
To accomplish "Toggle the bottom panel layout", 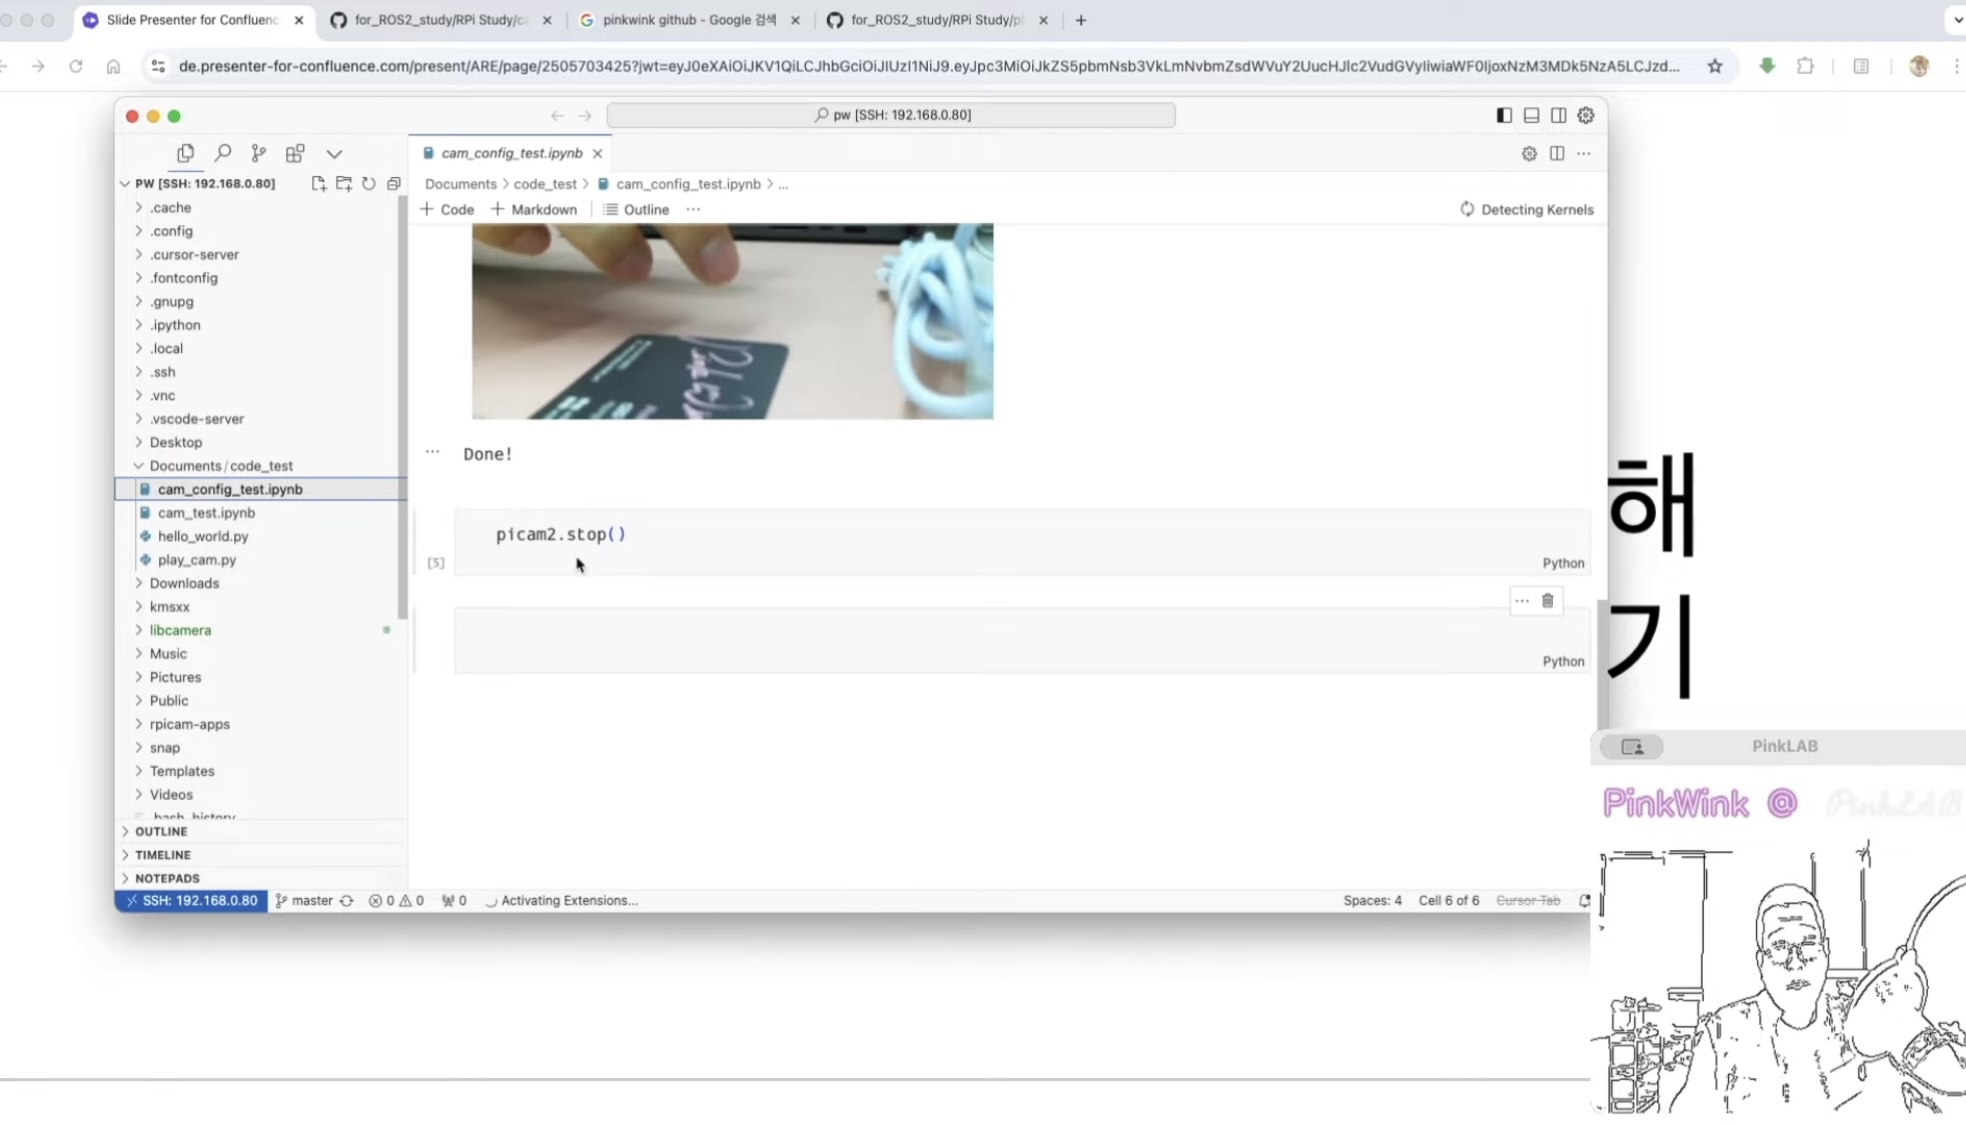I will (1531, 116).
